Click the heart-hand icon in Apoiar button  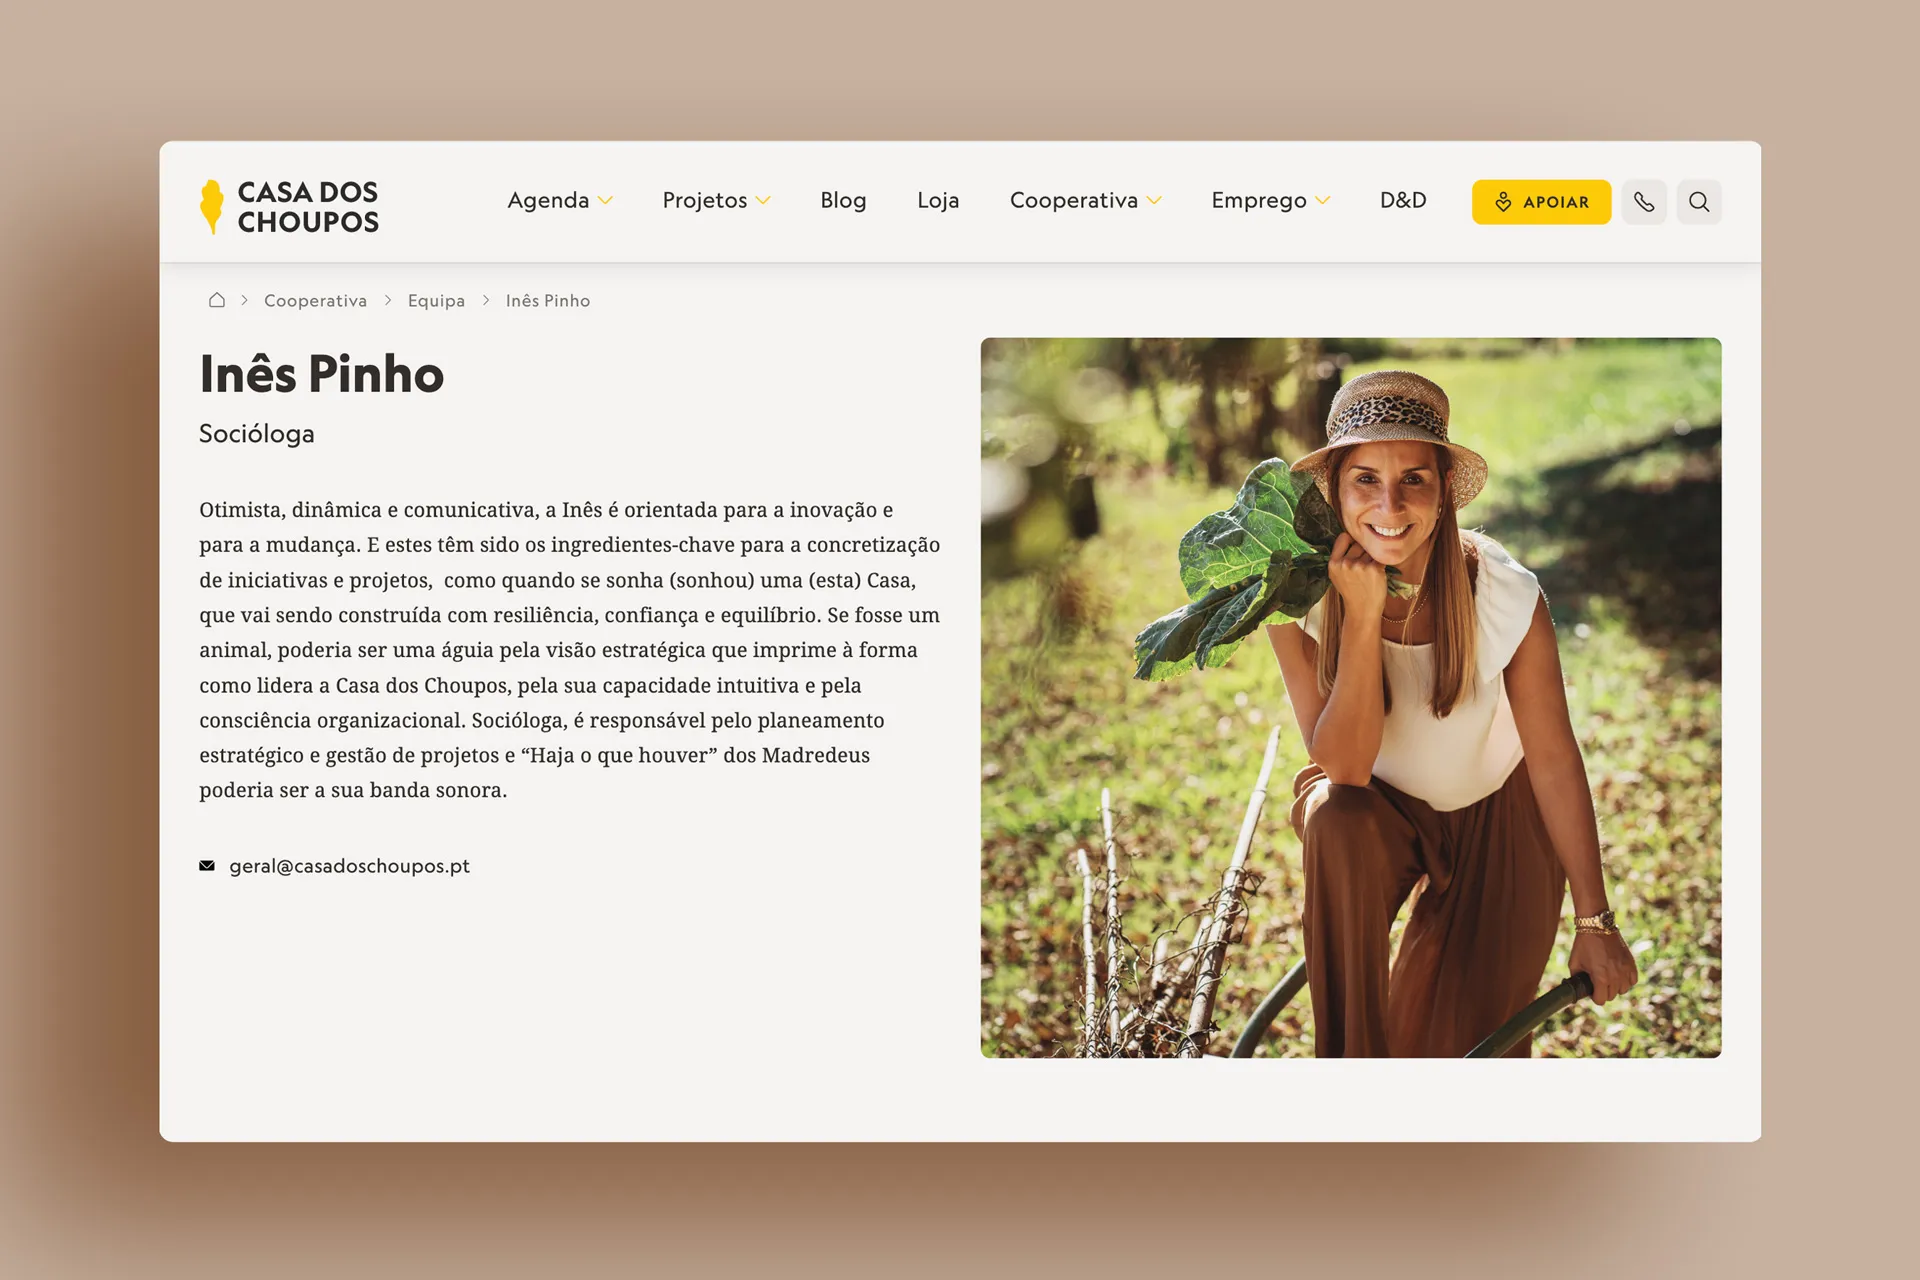point(1503,202)
